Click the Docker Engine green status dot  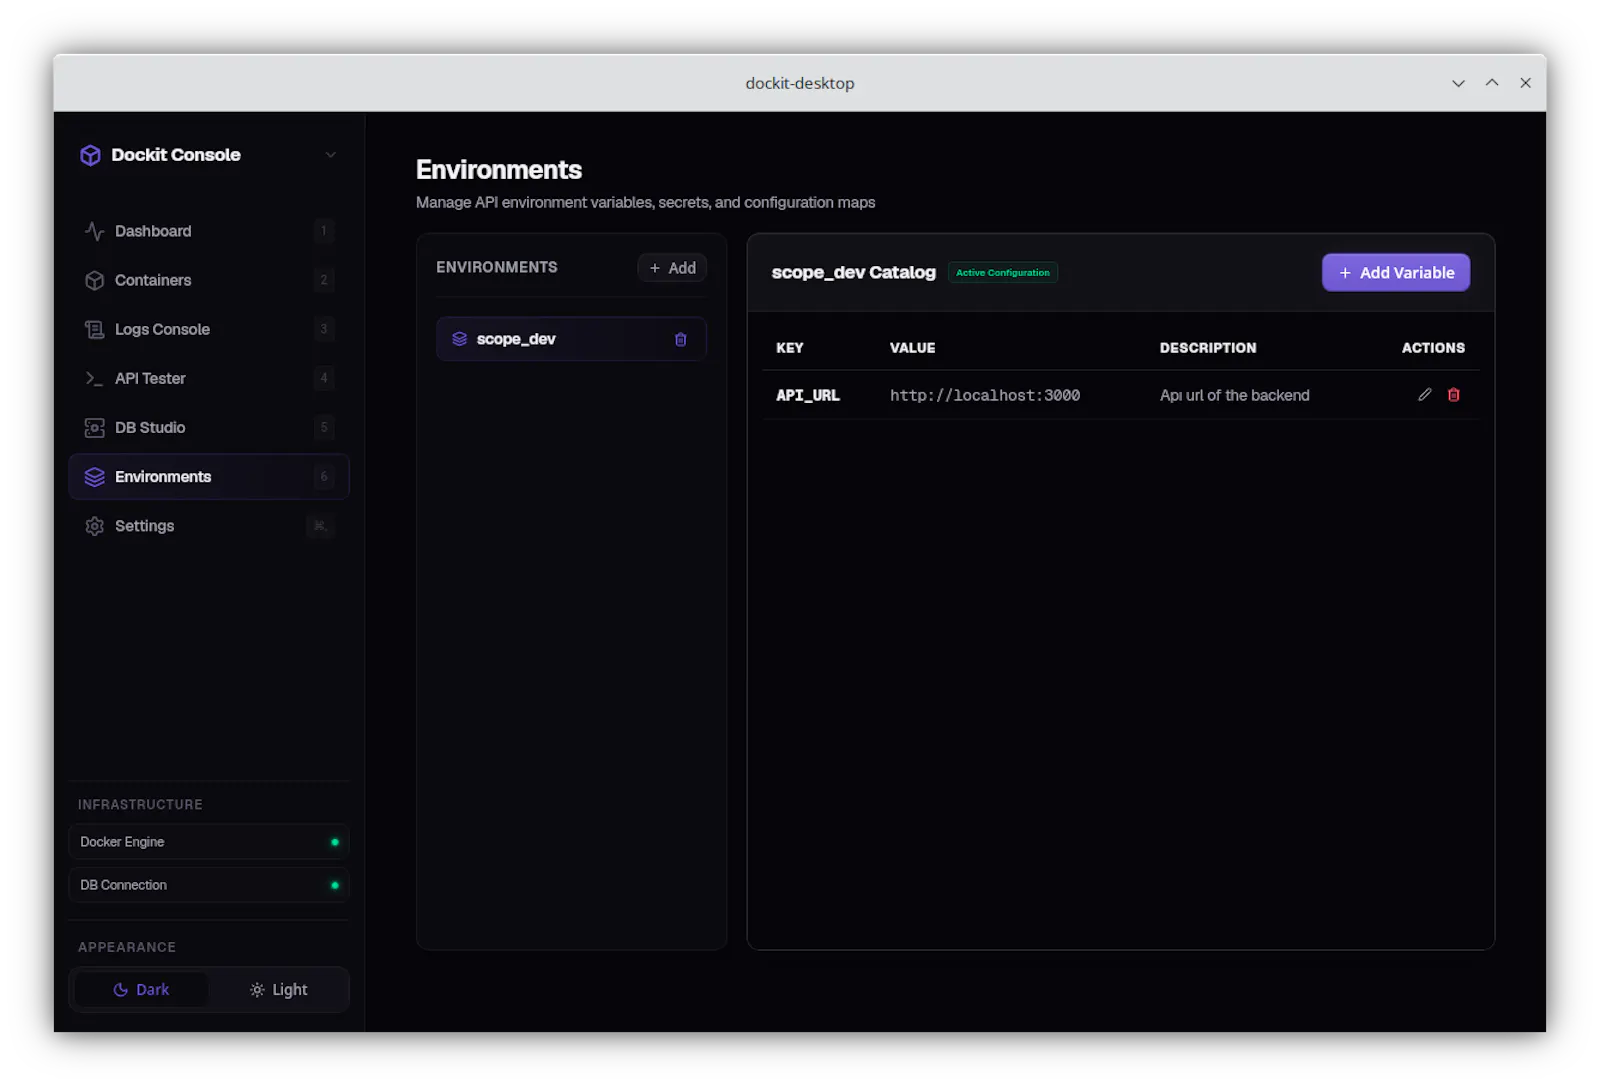tap(335, 842)
